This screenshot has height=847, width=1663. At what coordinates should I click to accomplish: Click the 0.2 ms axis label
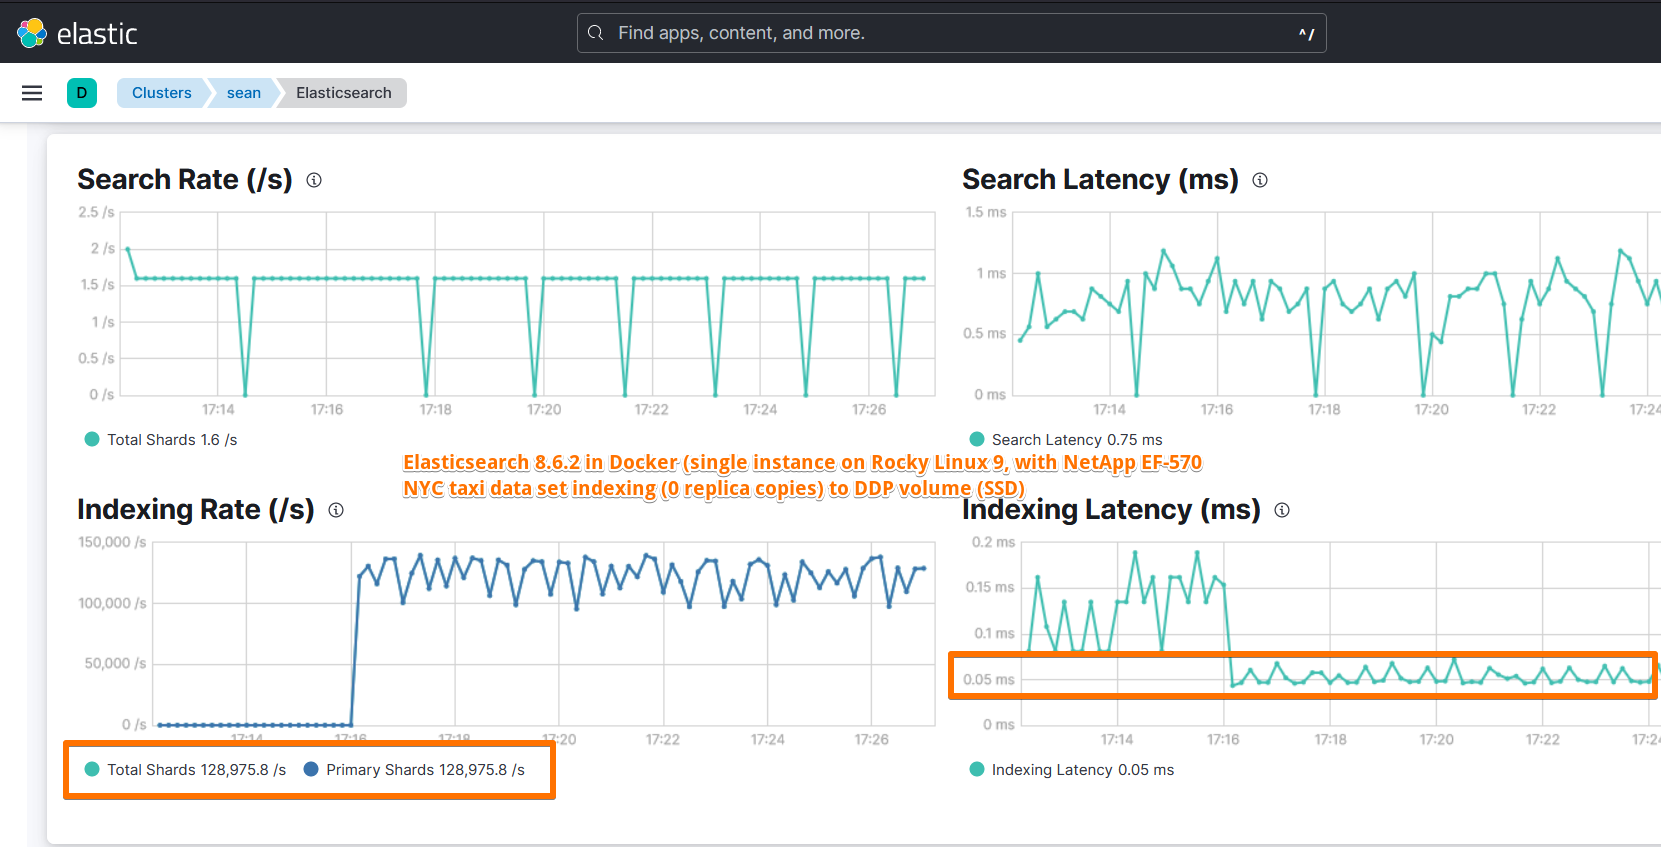tap(993, 542)
